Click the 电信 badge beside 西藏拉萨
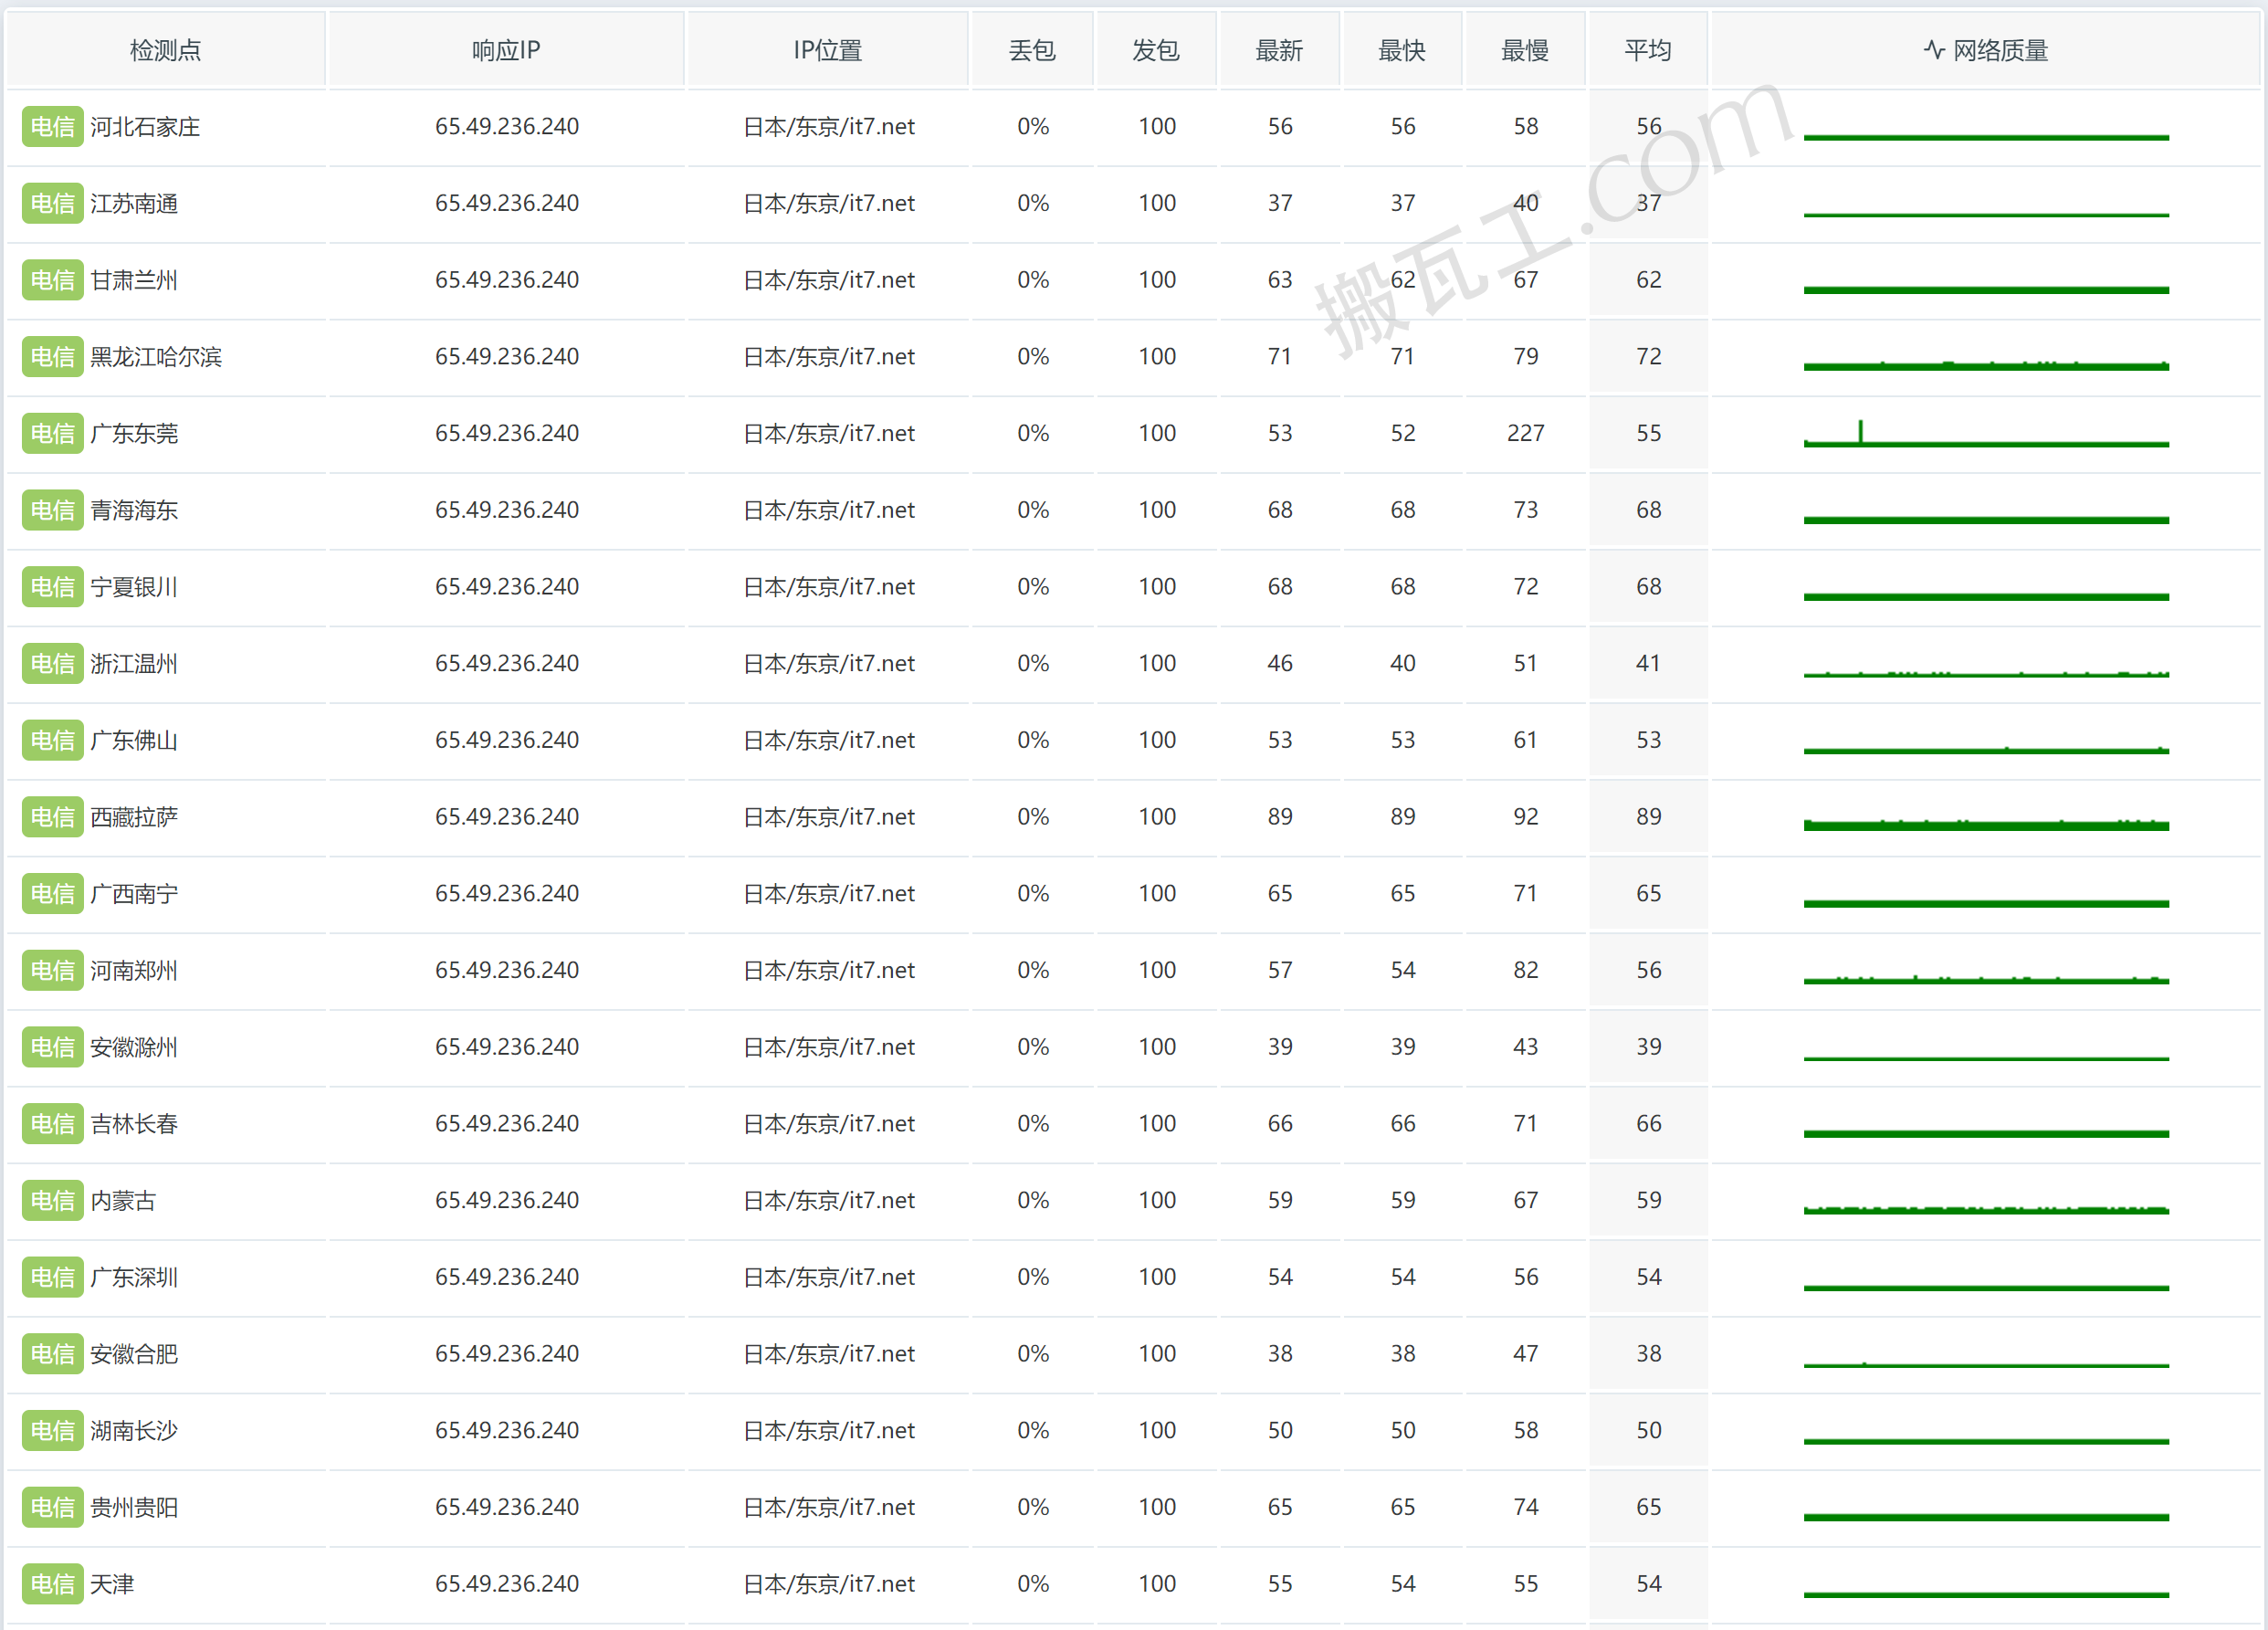This screenshot has height=1630, width=2268. pyautogui.click(x=52, y=817)
